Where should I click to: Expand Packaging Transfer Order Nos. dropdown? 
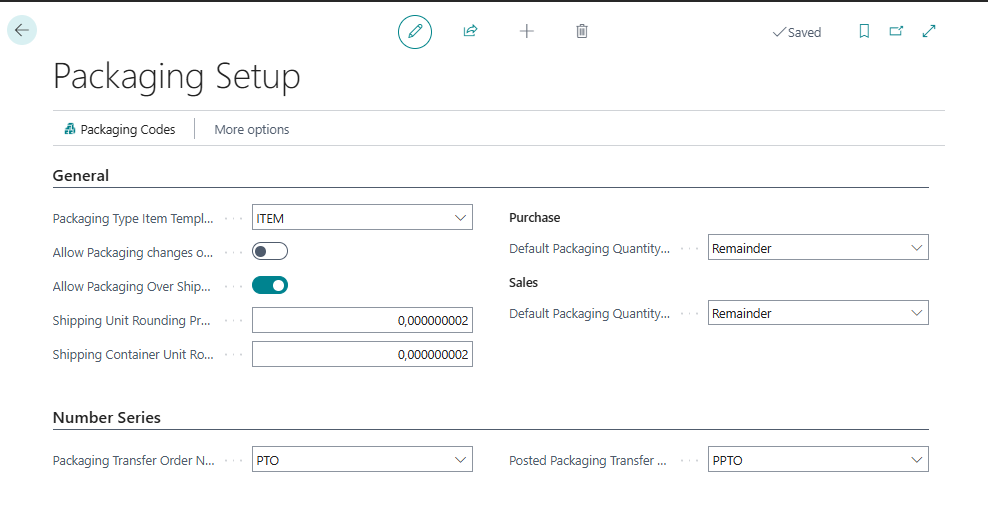460,460
